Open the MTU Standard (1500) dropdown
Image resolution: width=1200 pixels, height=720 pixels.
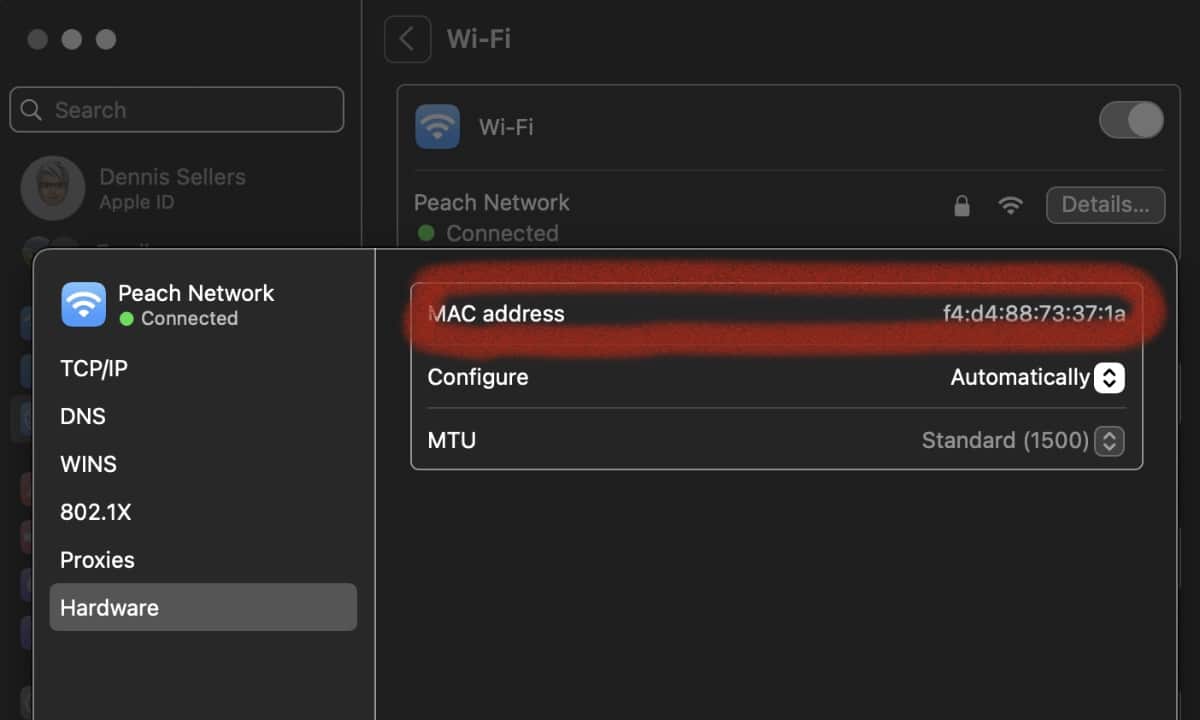coord(1109,441)
